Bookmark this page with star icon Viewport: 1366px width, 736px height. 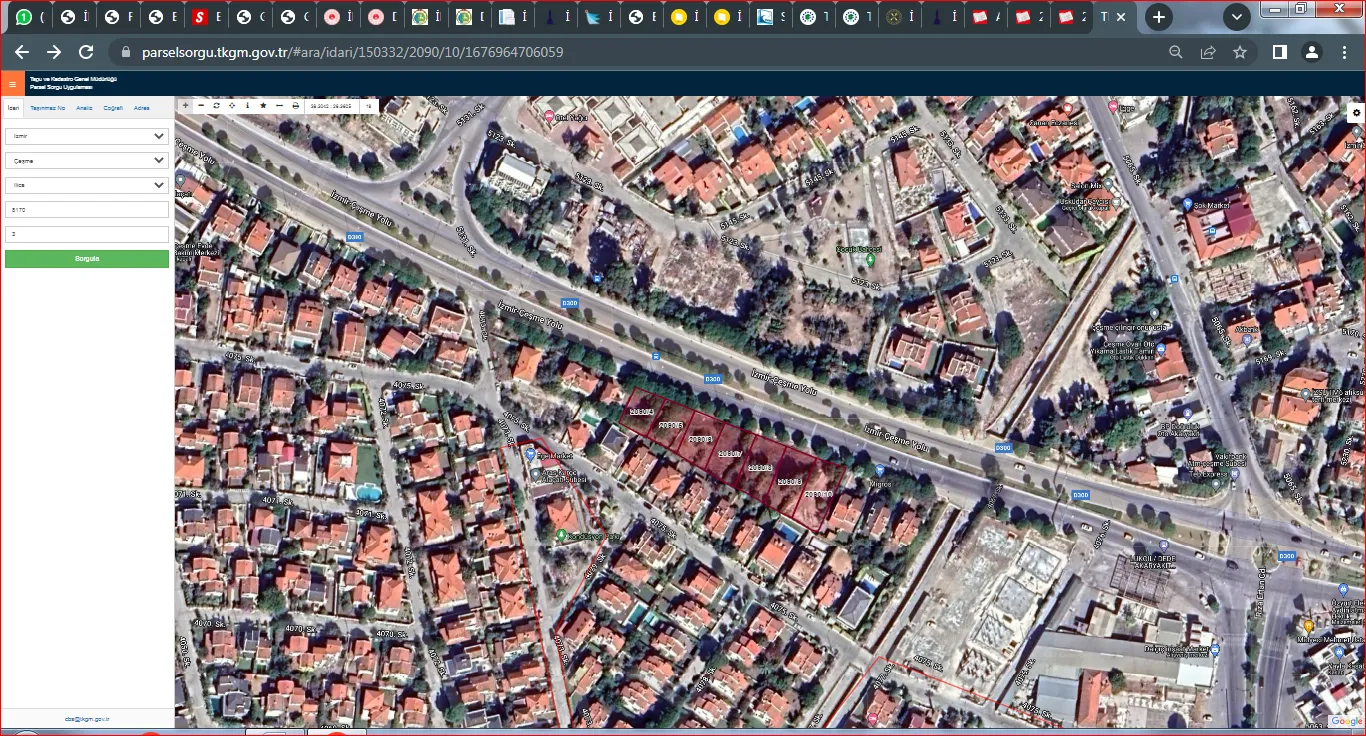(1240, 52)
